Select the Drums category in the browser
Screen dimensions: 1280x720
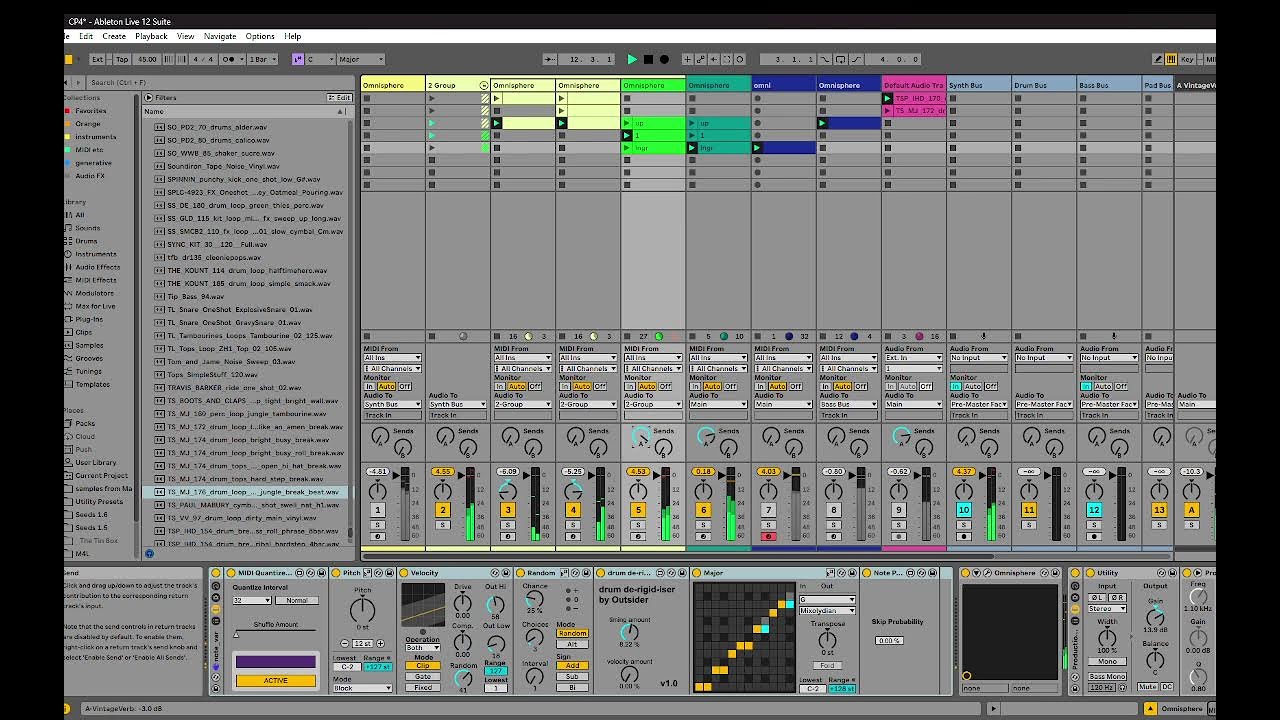click(87, 241)
